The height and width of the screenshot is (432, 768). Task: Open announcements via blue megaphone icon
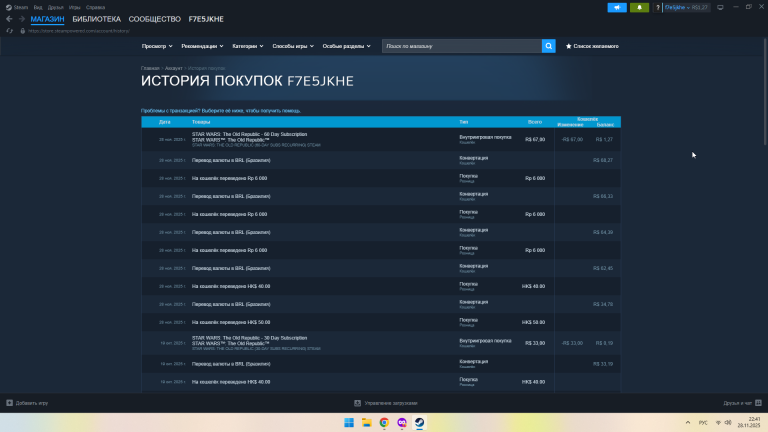(x=617, y=7)
